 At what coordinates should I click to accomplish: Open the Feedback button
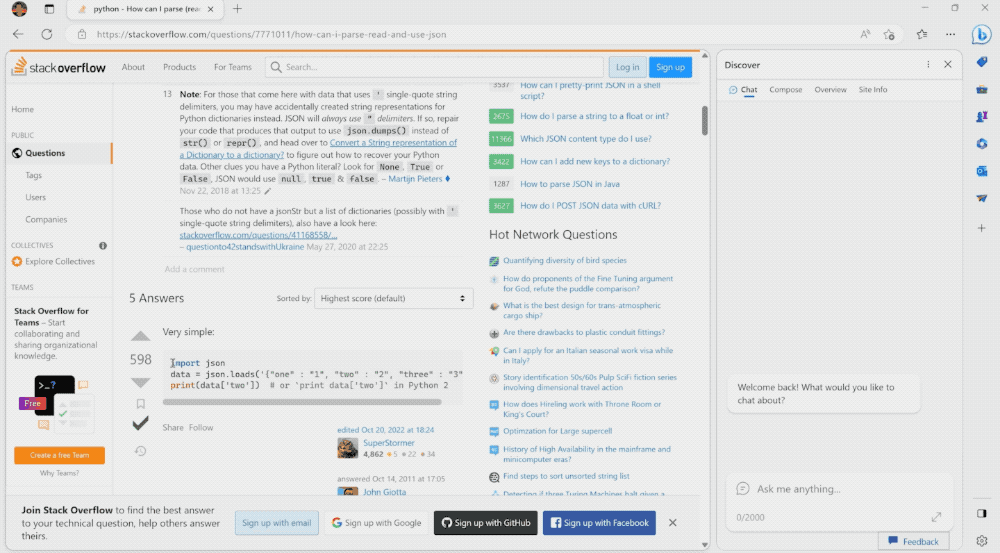coord(913,542)
